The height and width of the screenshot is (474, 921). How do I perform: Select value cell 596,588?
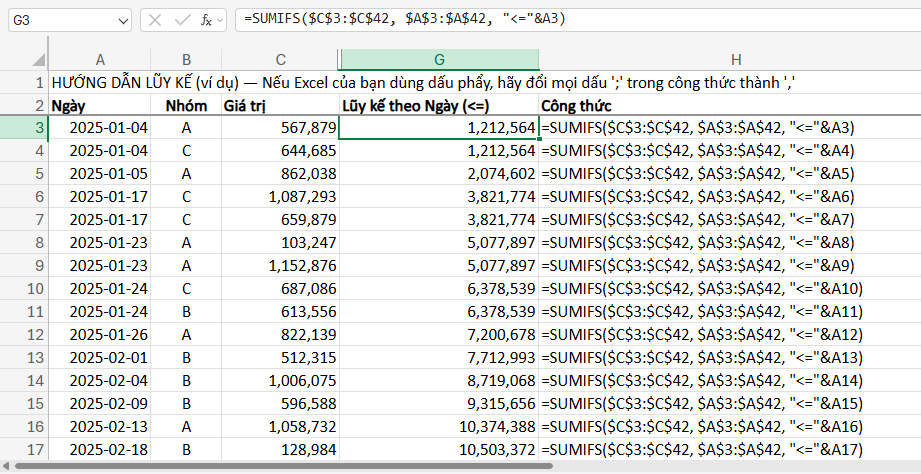[x=280, y=404]
